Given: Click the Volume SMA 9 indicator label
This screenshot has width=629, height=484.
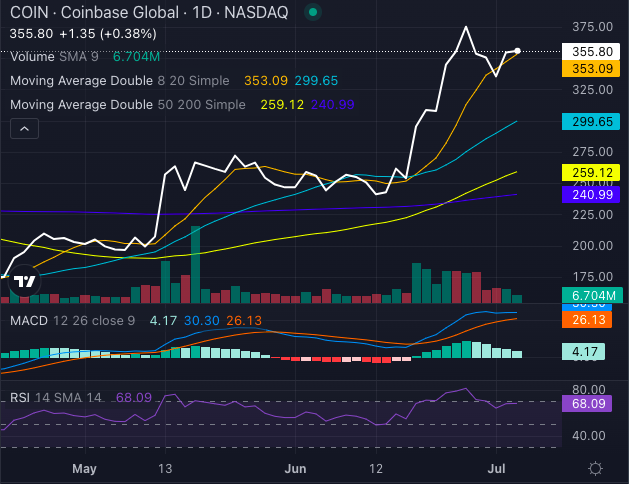Looking at the screenshot, I should click(x=54, y=57).
